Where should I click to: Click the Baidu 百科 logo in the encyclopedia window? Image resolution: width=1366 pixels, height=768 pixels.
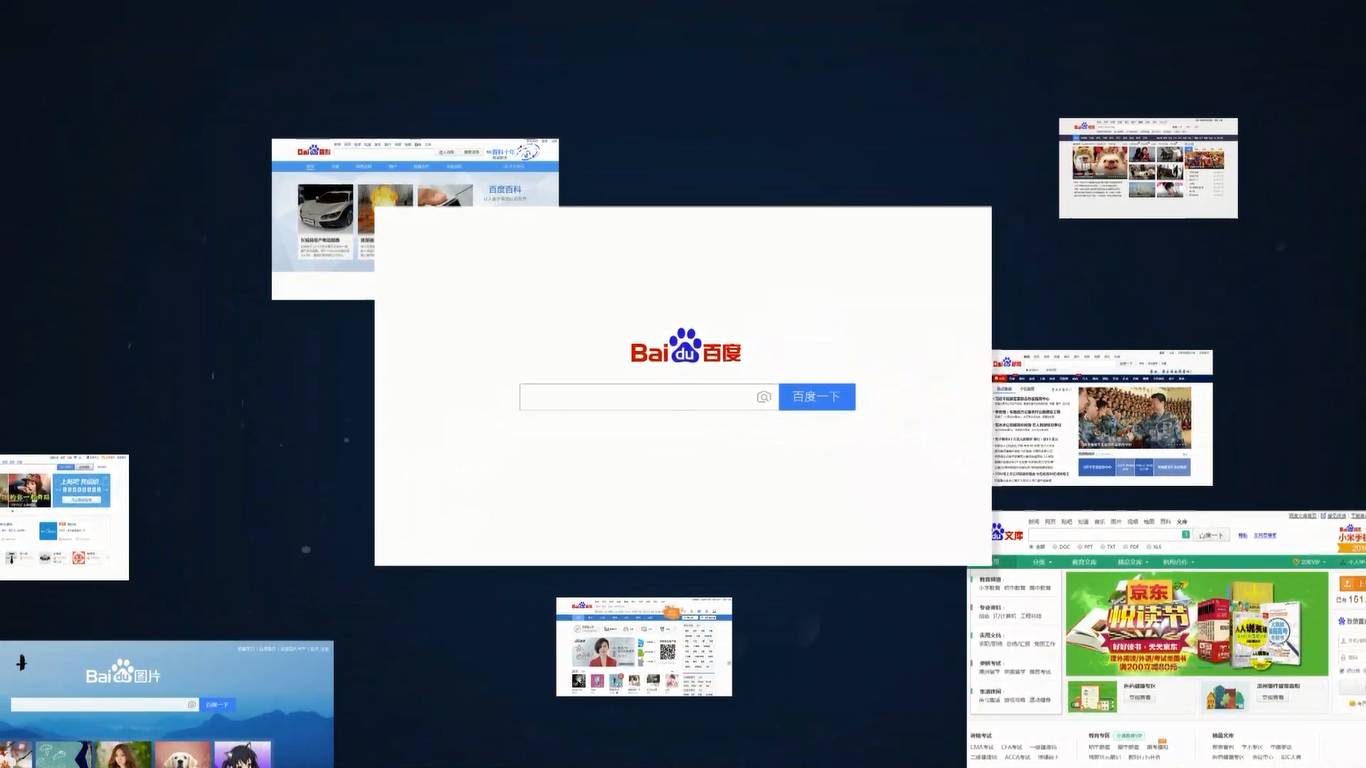[313, 152]
